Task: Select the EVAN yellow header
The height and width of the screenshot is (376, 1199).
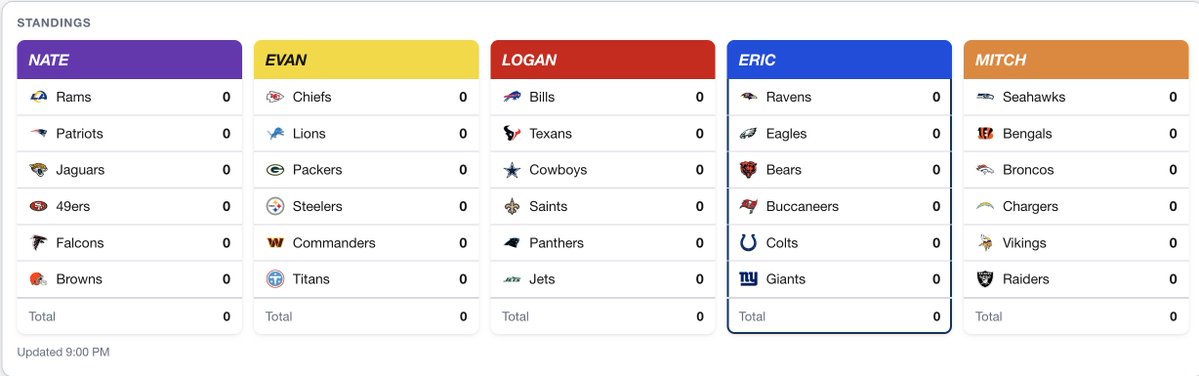Action: [366, 60]
